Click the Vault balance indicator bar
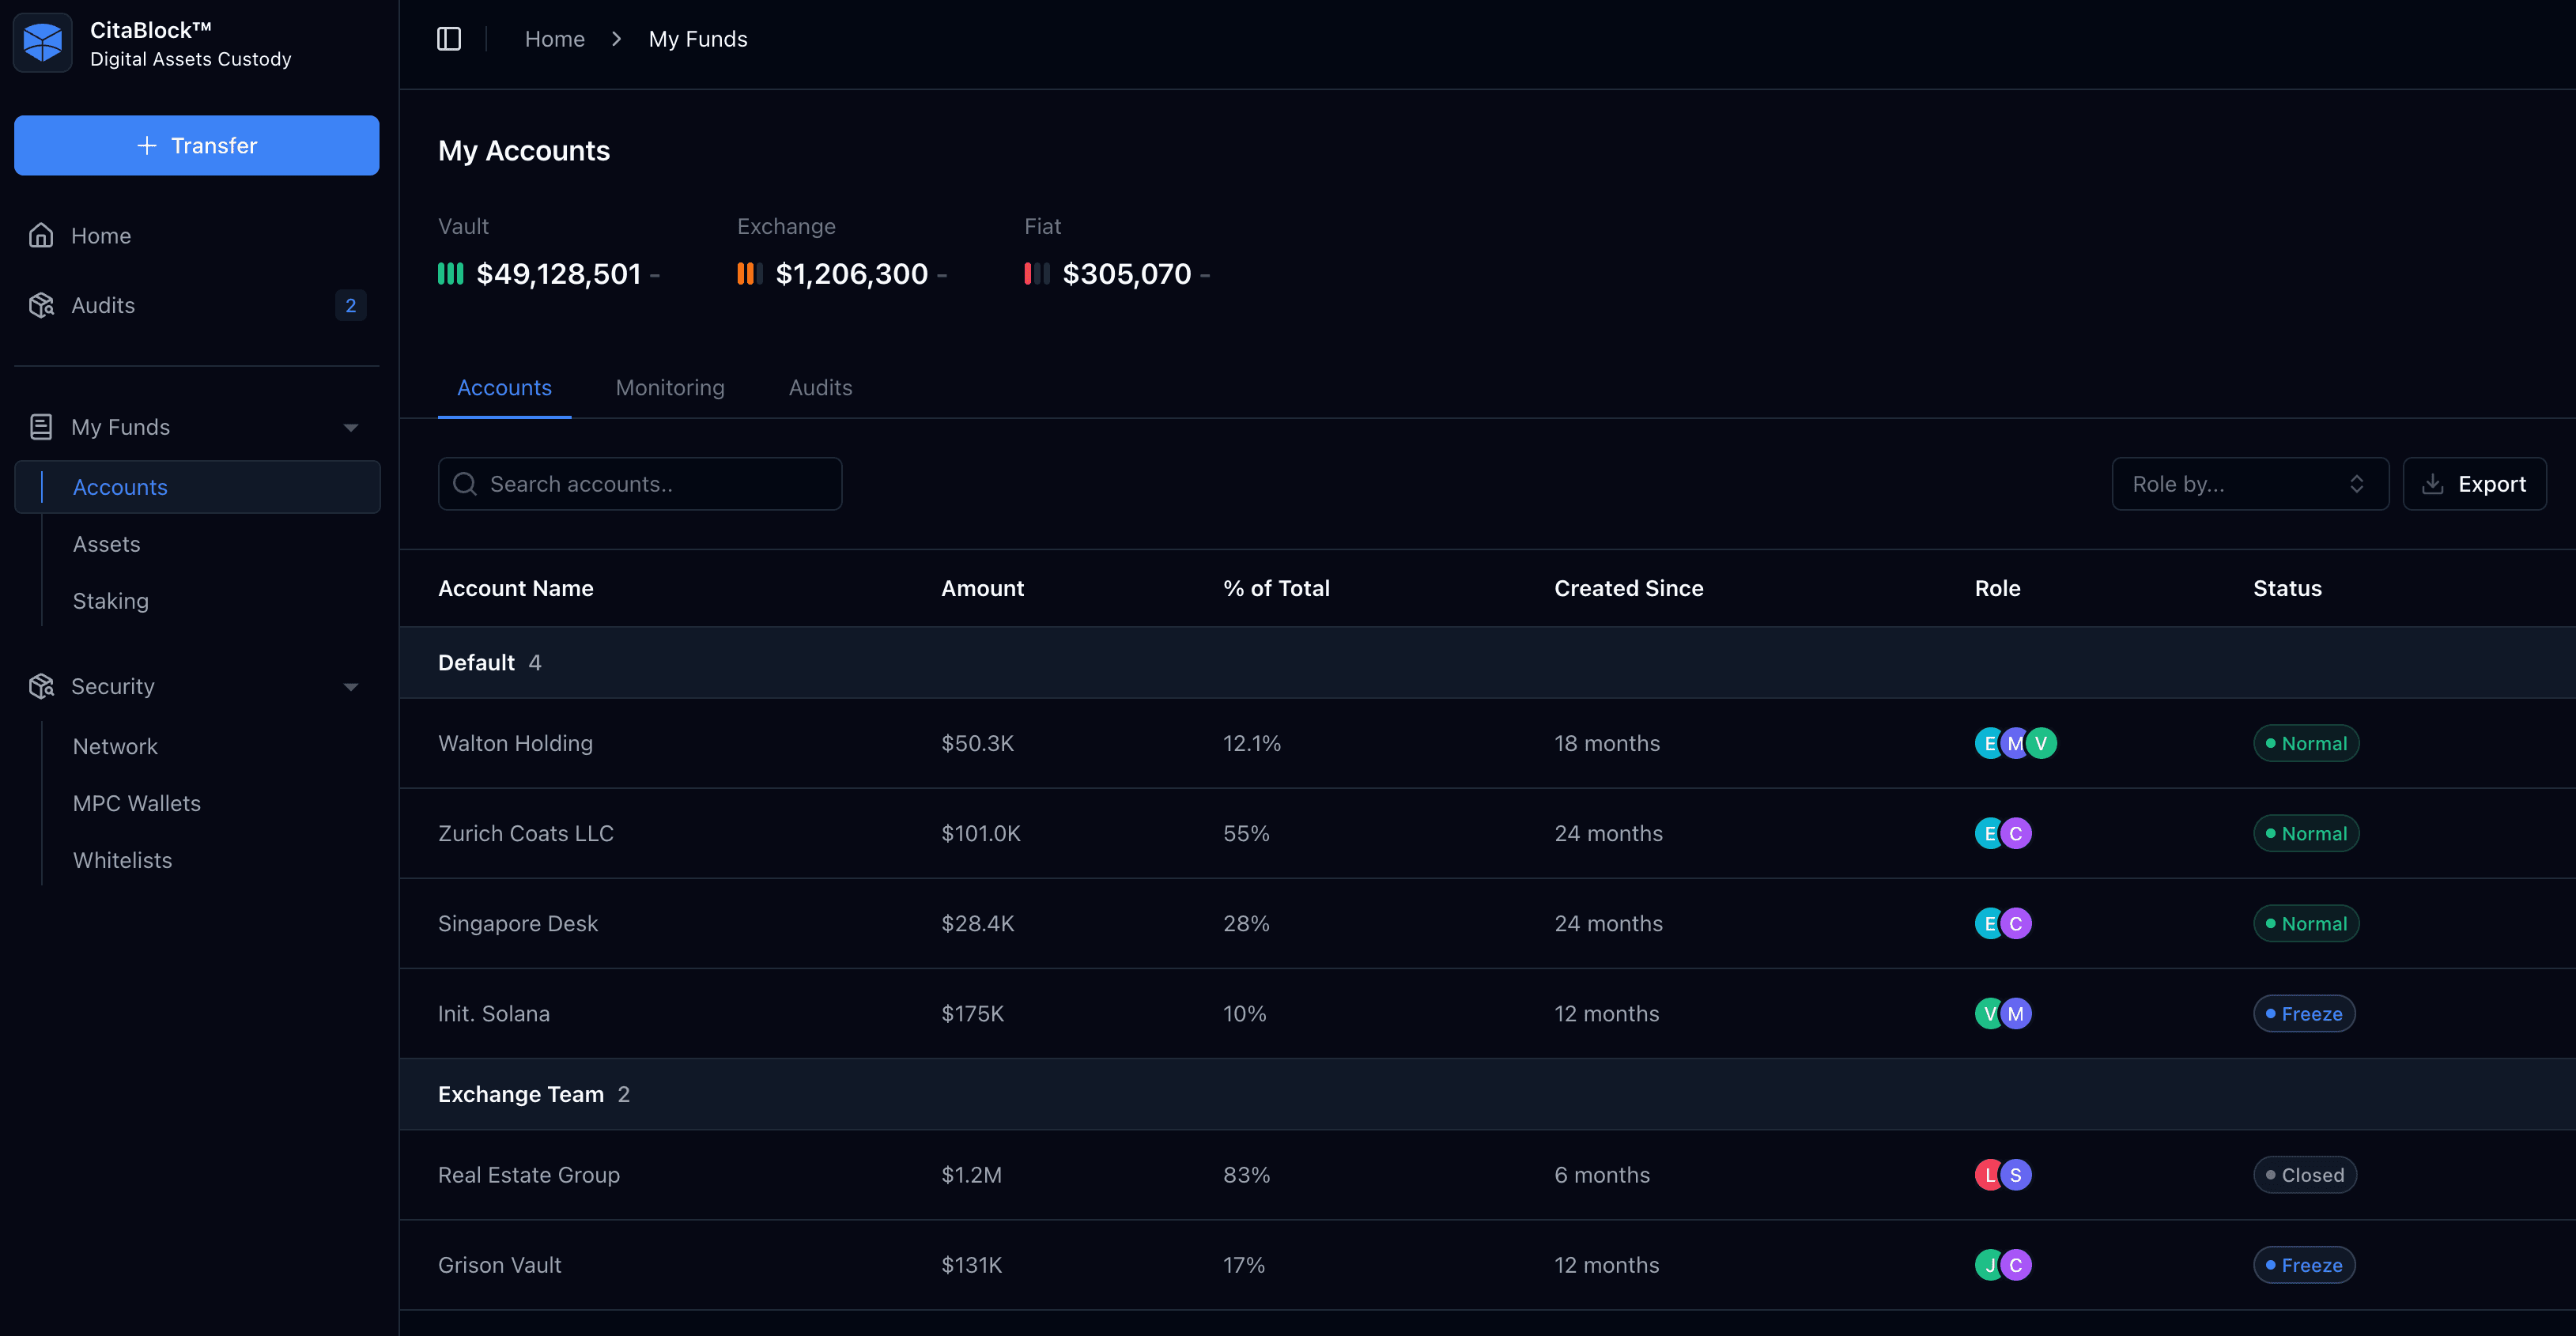Screen dimensions: 2576x1336 451,271
